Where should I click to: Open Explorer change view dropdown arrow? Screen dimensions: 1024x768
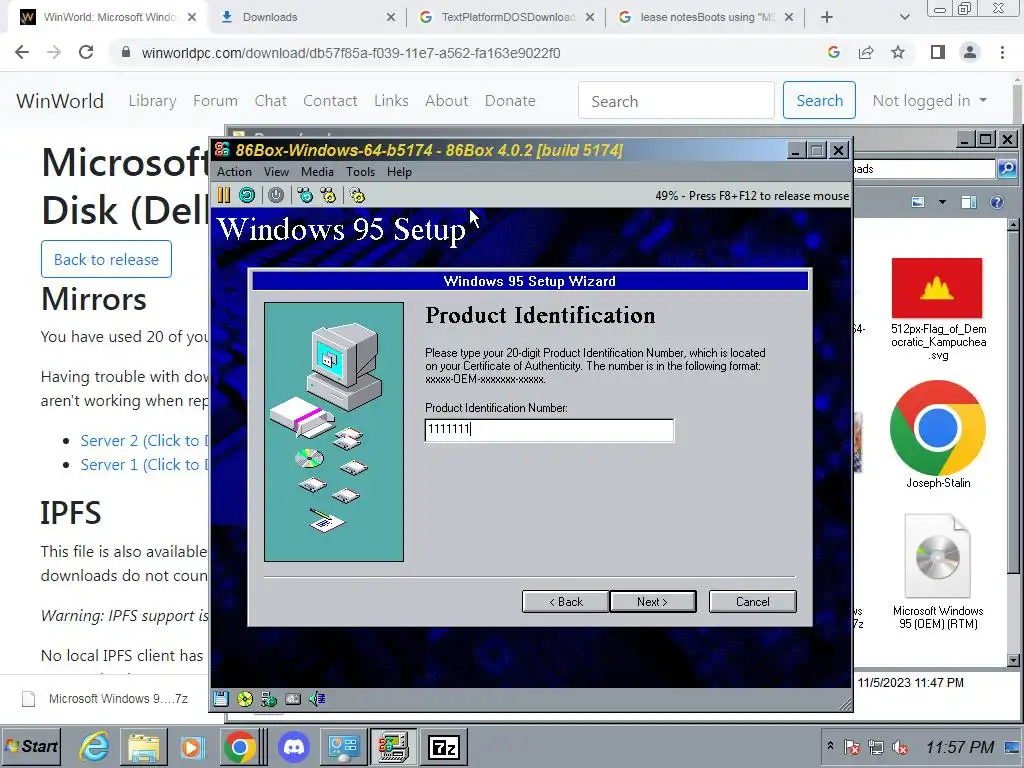pyautogui.click(x=942, y=202)
